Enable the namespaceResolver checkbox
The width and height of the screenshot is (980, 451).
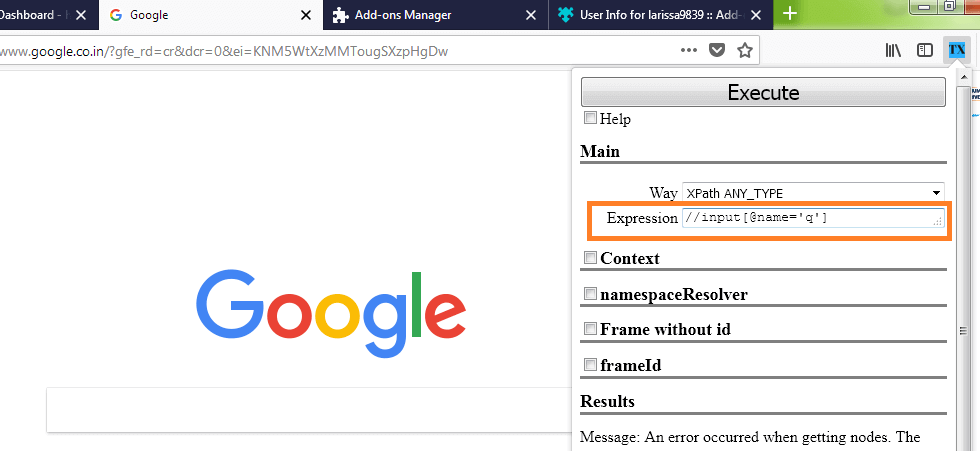point(590,293)
